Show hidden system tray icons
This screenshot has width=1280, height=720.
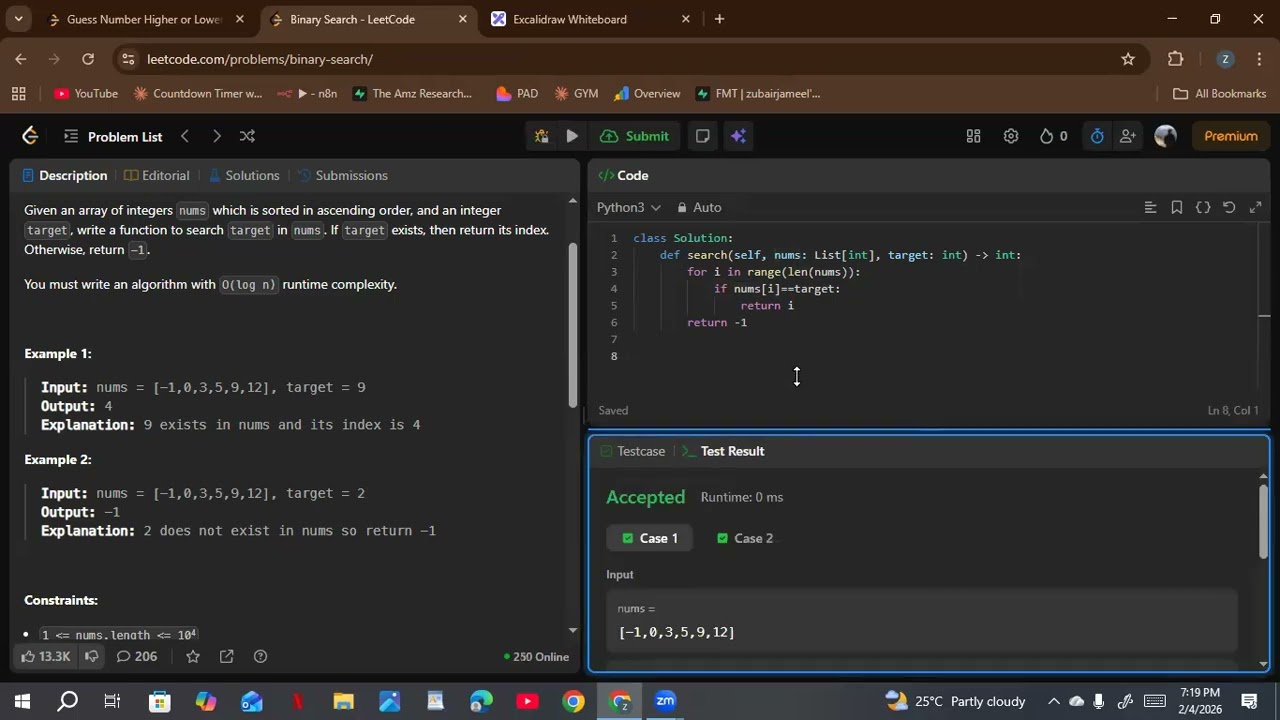1053,701
